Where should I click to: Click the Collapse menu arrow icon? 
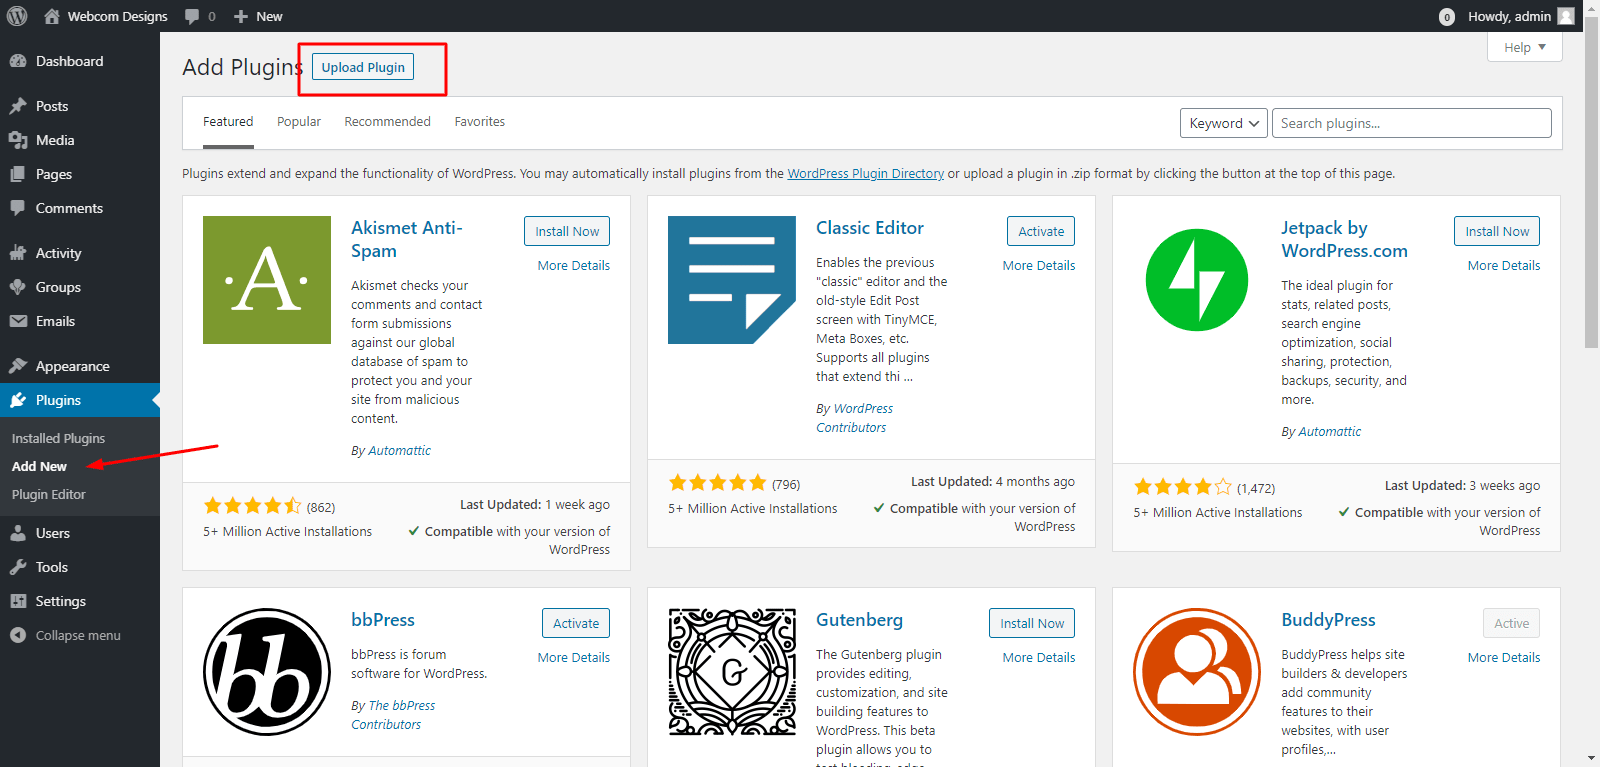18,635
